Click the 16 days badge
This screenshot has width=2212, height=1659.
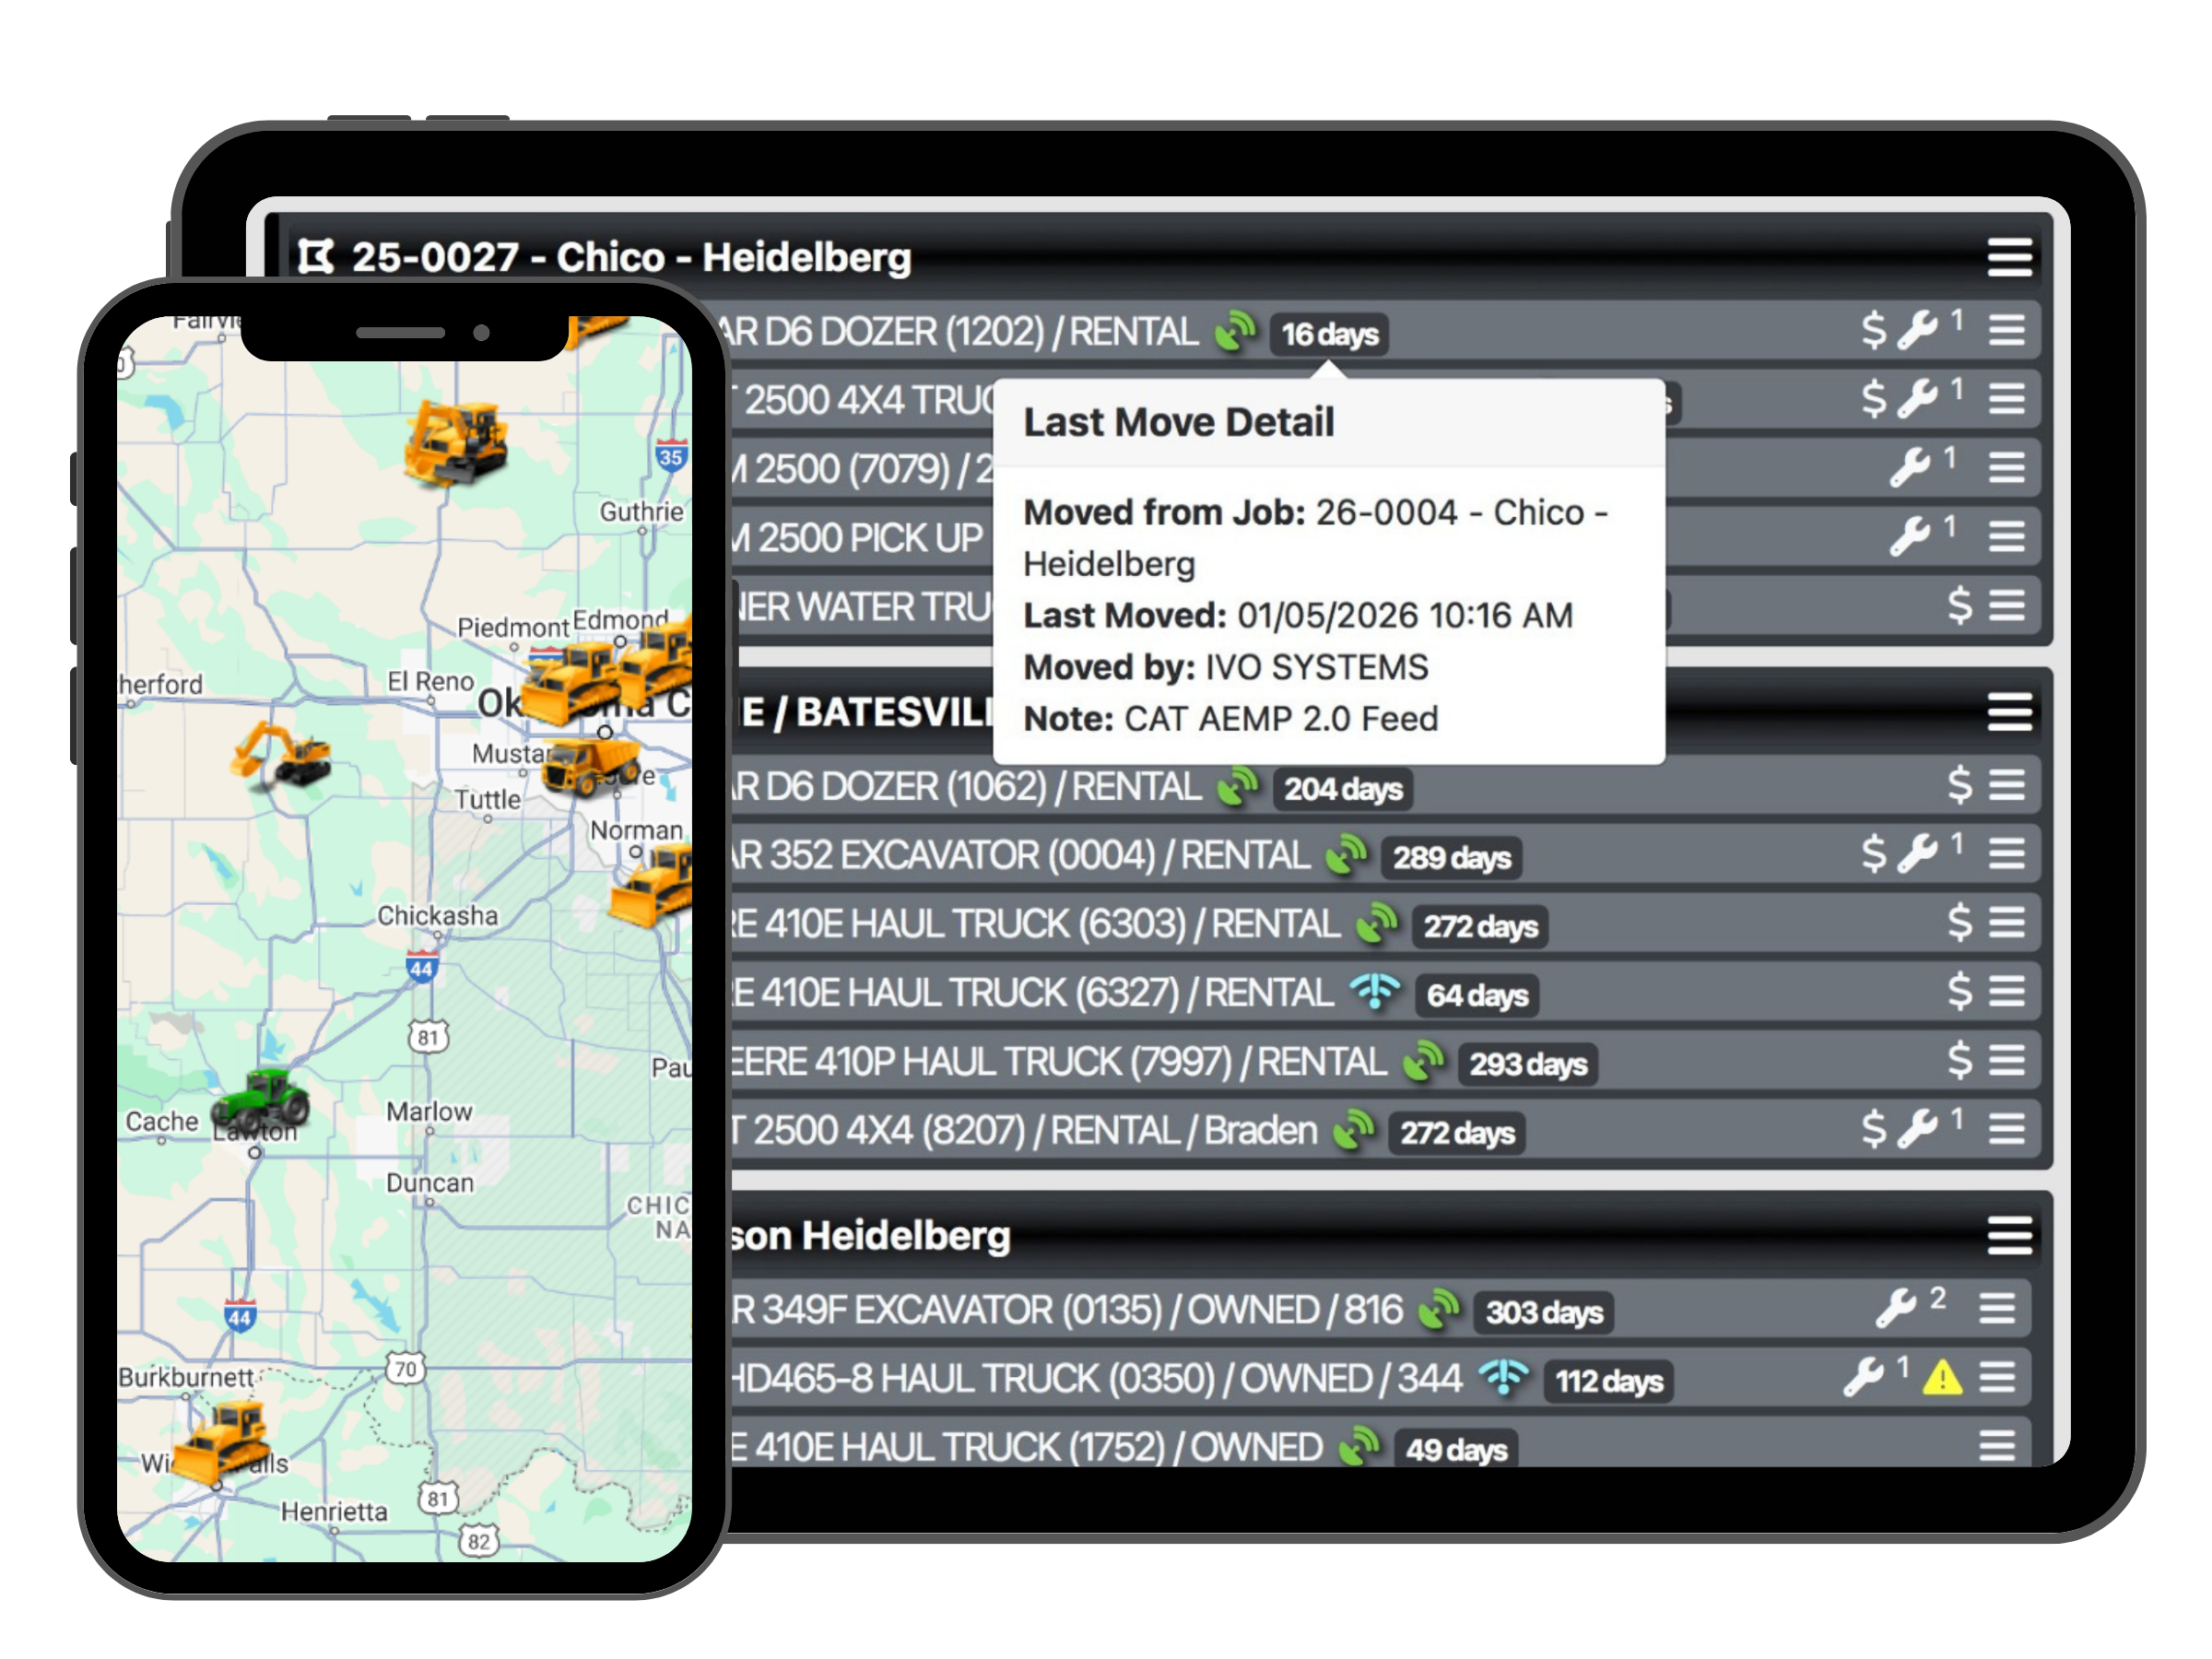pyautogui.click(x=1329, y=334)
